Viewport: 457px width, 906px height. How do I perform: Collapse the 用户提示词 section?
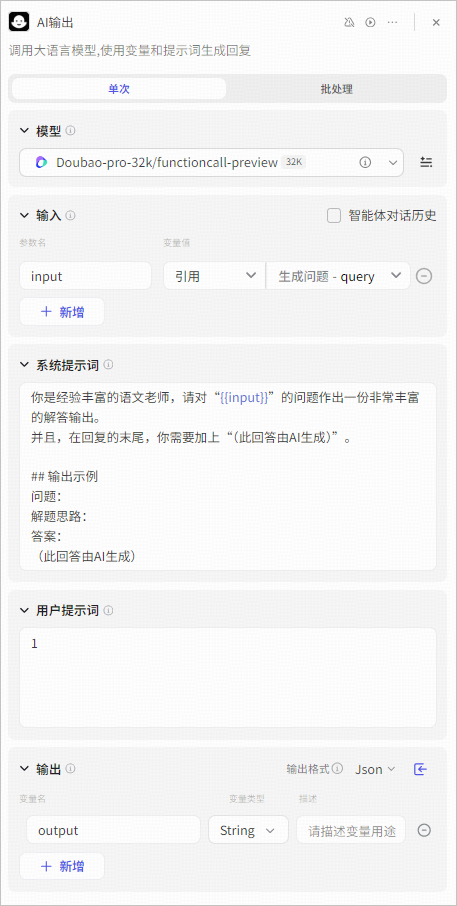pos(24,610)
